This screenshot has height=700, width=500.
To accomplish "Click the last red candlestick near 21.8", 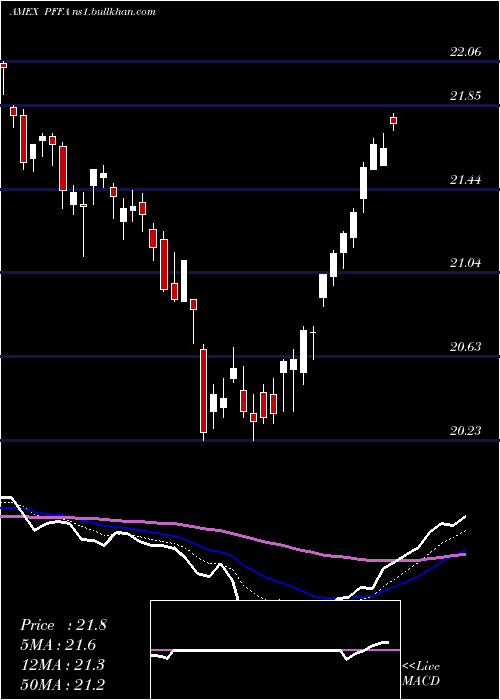I will [x=393, y=120].
